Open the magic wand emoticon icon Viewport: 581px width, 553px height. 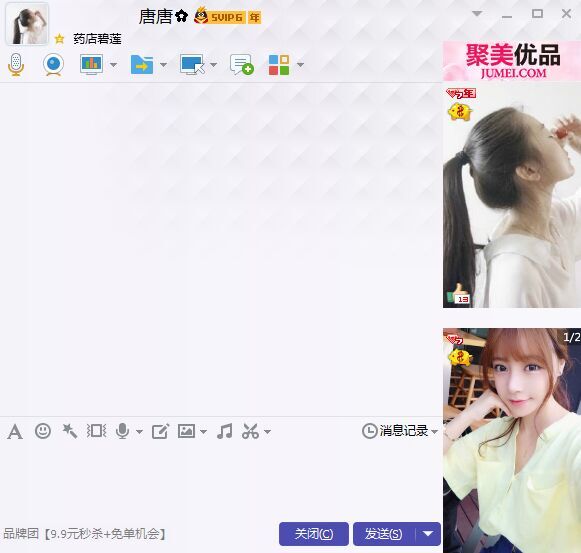pyautogui.click(x=70, y=431)
